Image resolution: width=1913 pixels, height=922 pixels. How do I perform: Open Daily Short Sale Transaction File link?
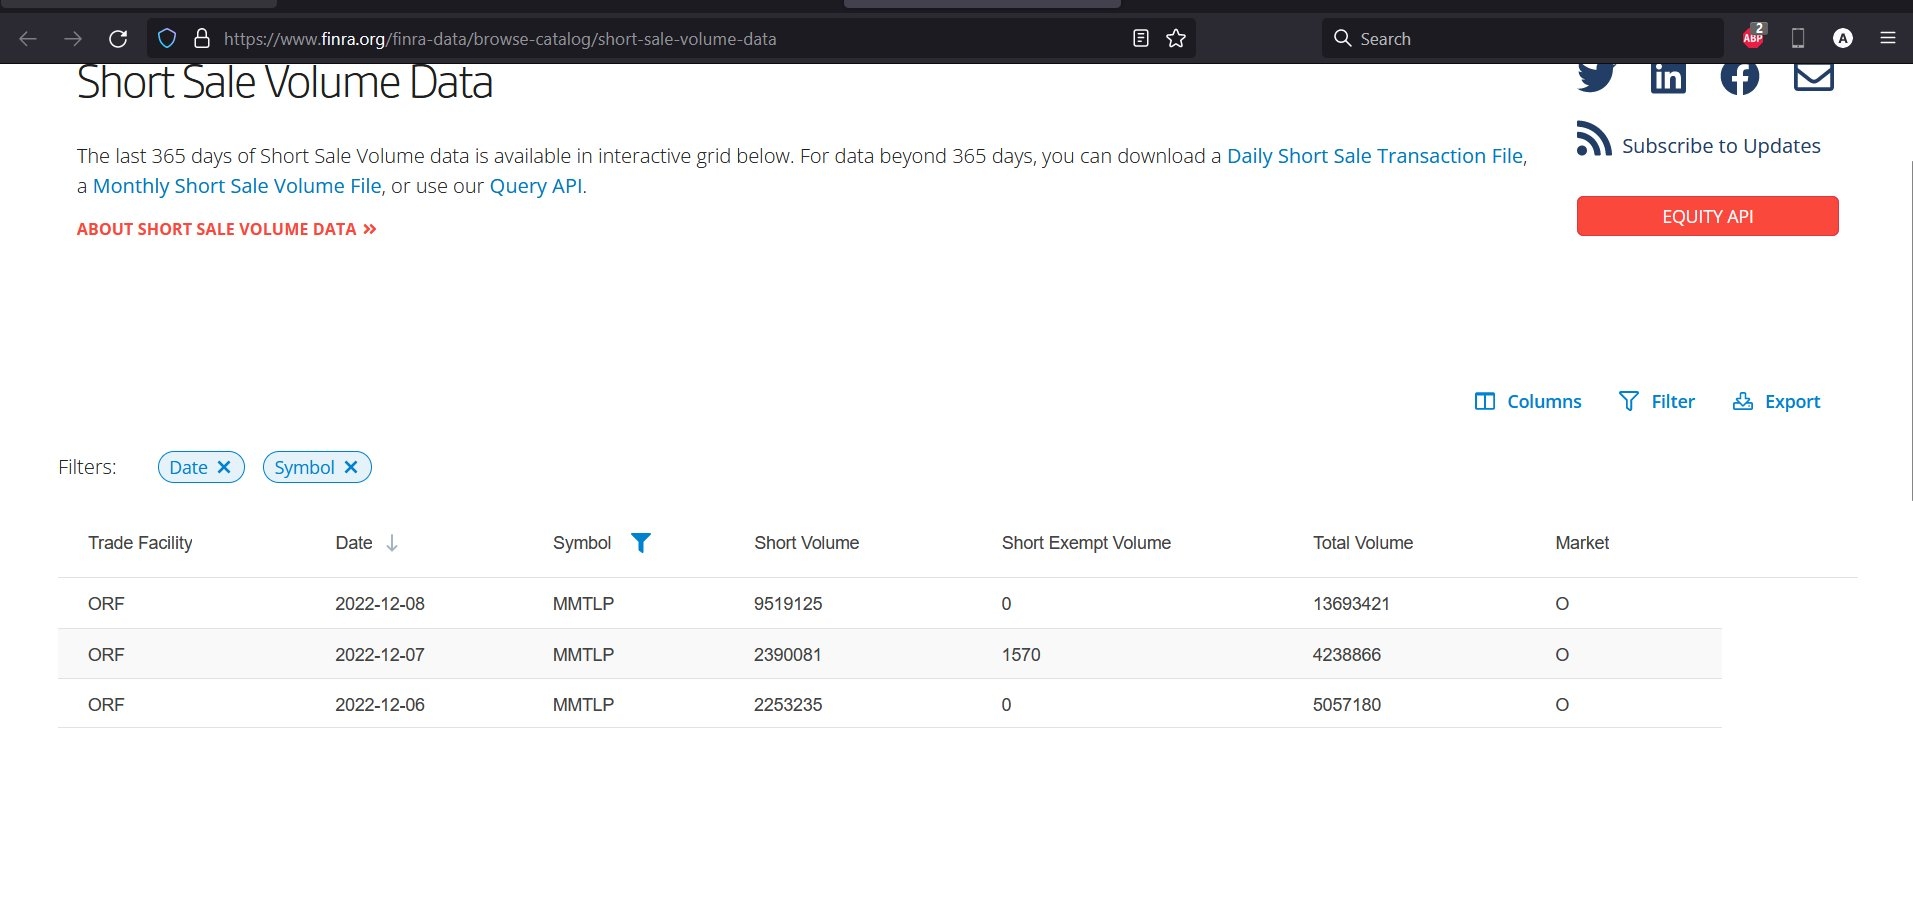[x=1375, y=156]
